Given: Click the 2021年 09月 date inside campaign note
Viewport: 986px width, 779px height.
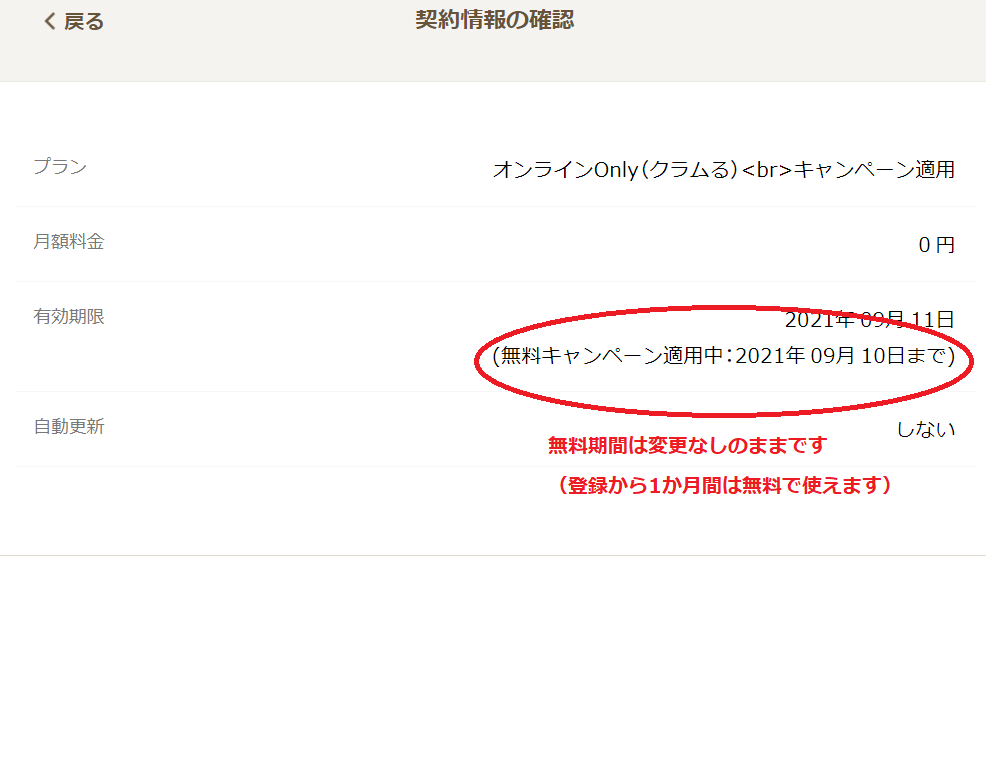Looking at the screenshot, I should click(795, 356).
